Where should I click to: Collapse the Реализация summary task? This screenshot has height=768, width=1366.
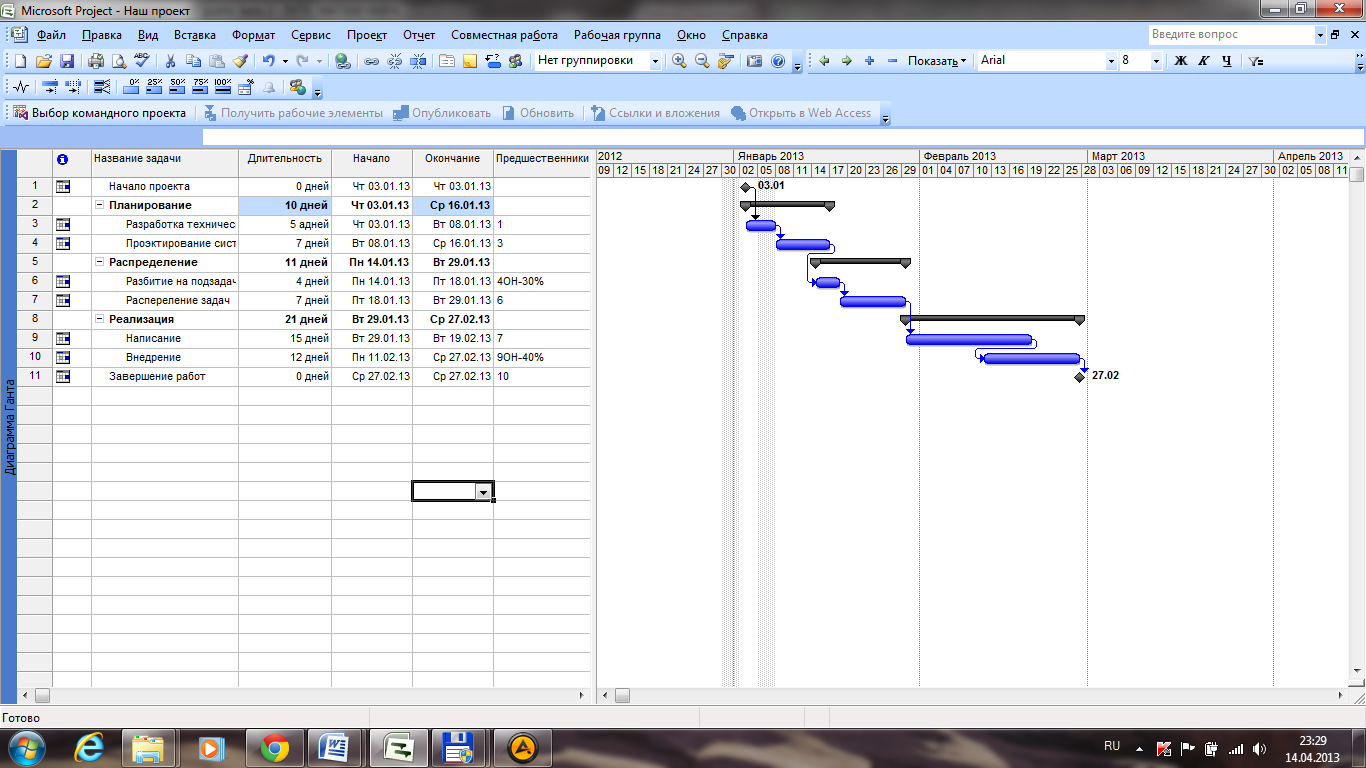(100, 319)
